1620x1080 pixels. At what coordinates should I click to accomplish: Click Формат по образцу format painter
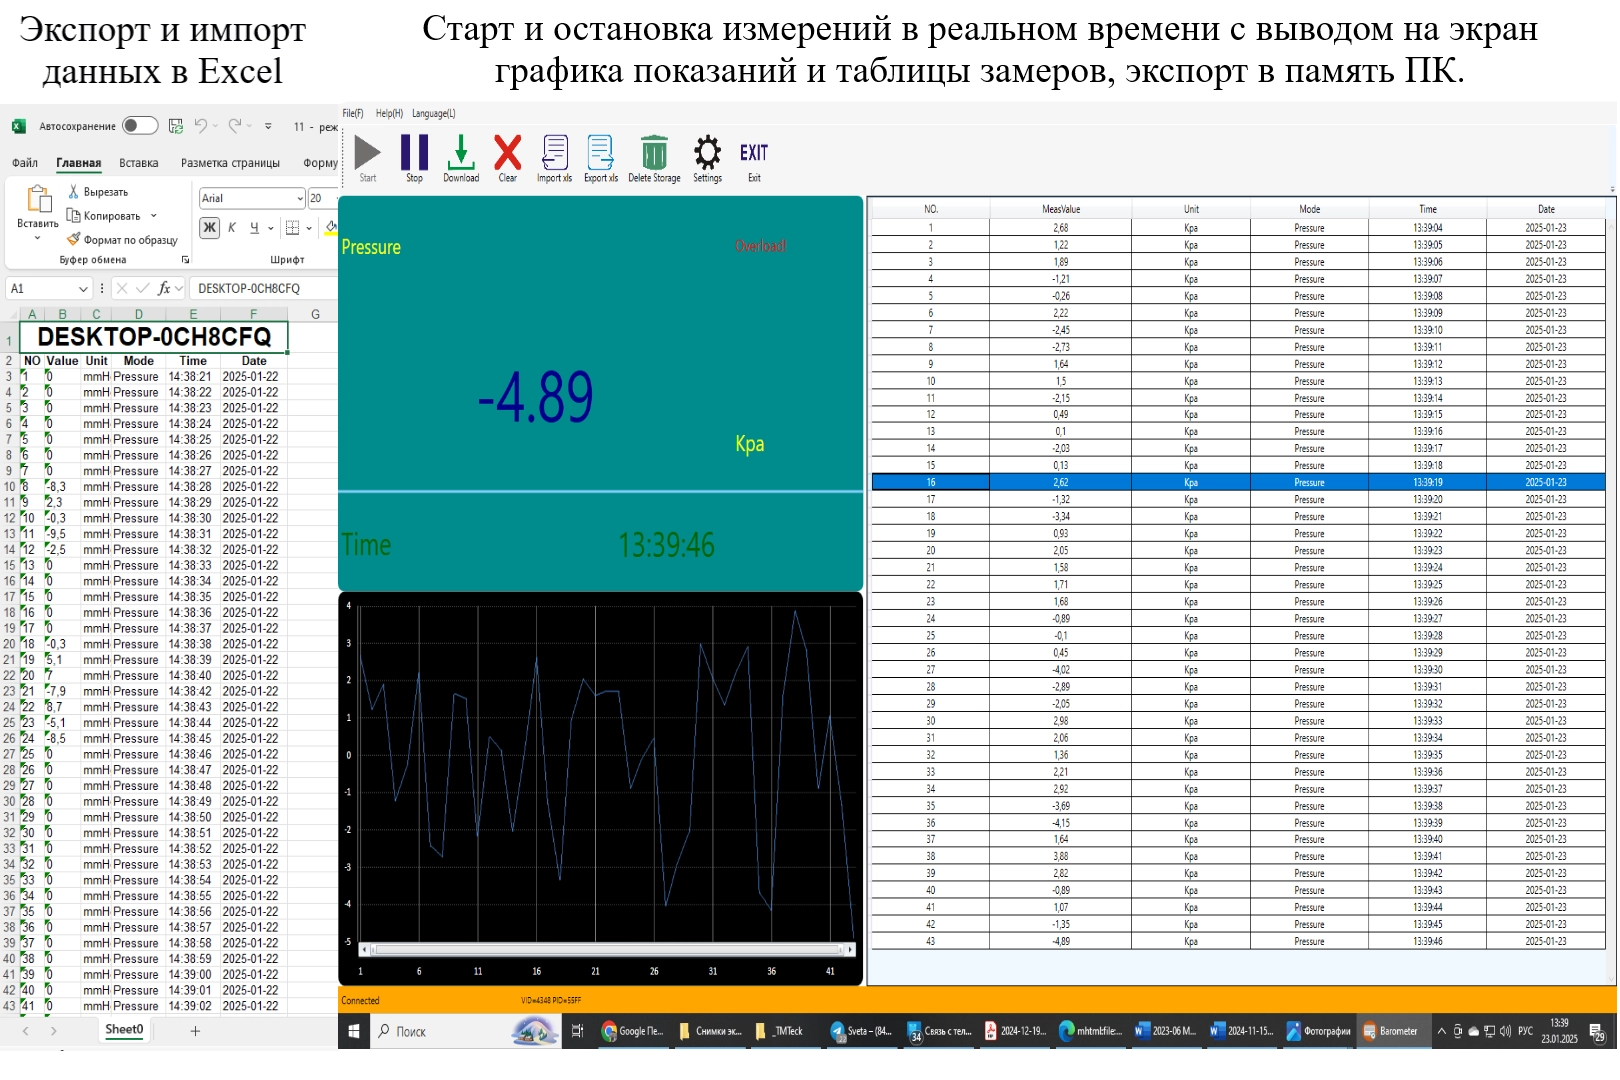[122, 240]
